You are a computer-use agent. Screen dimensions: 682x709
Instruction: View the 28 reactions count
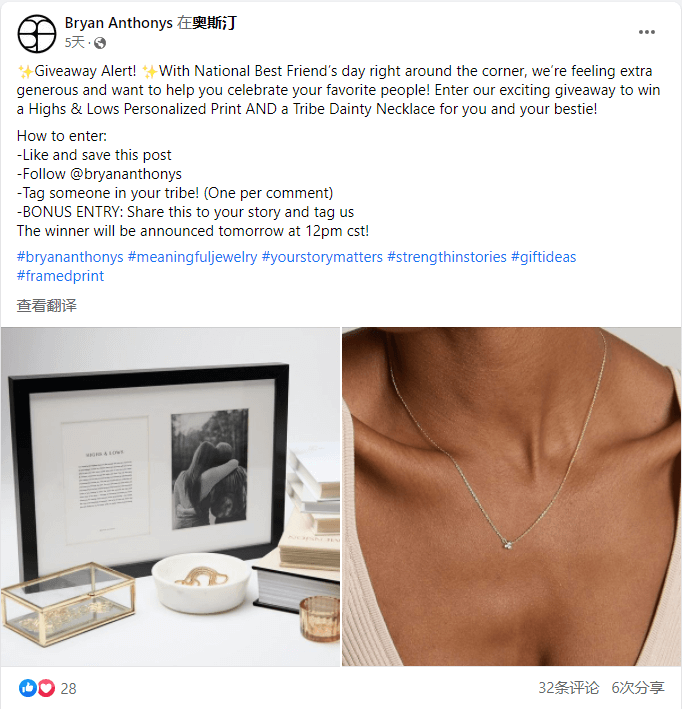click(68, 688)
